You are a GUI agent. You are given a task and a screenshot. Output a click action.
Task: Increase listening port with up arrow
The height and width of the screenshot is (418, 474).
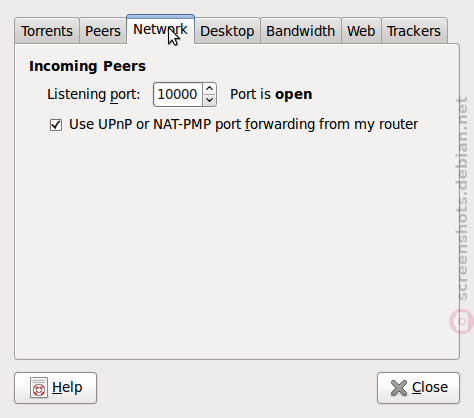[x=210, y=89]
